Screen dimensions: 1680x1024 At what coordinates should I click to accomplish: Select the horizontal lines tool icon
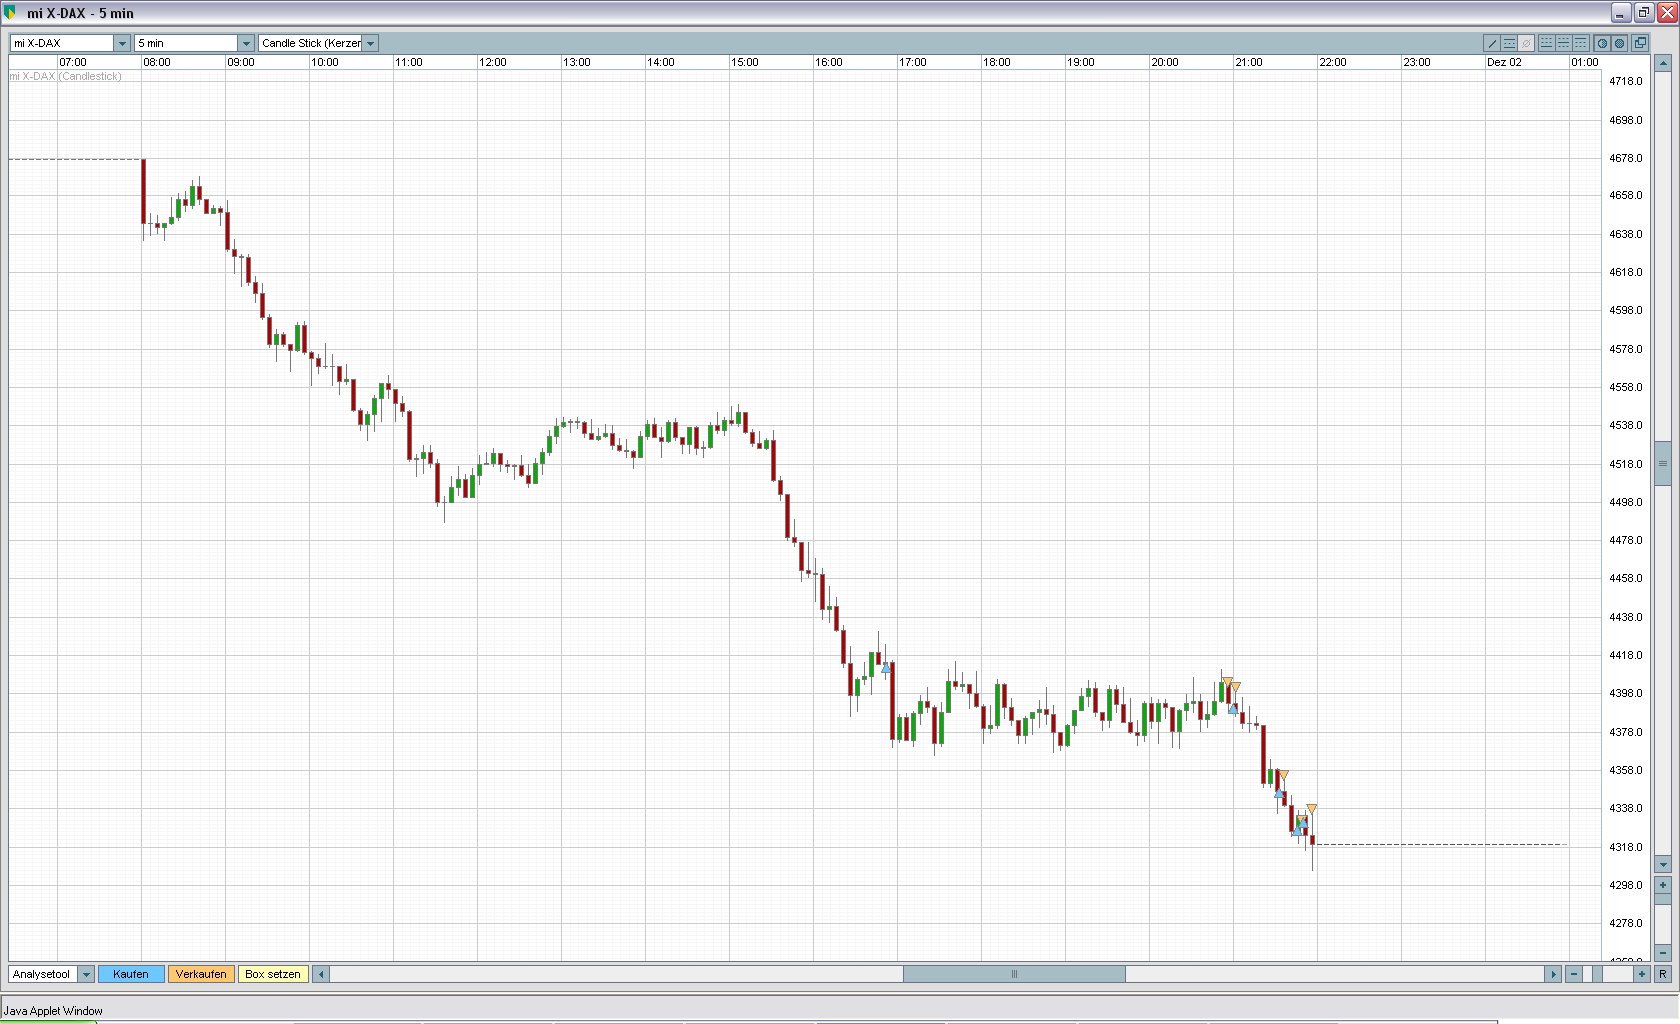[1509, 43]
